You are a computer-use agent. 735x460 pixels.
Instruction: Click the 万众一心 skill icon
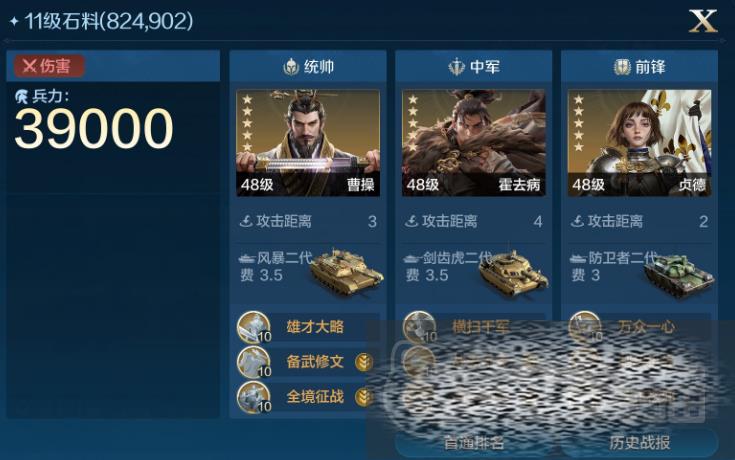click(585, 327)
